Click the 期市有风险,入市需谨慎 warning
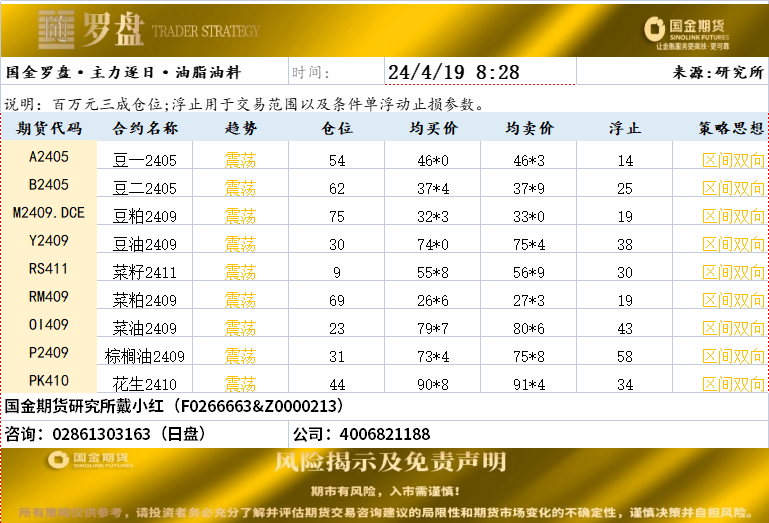 (385, 491)
